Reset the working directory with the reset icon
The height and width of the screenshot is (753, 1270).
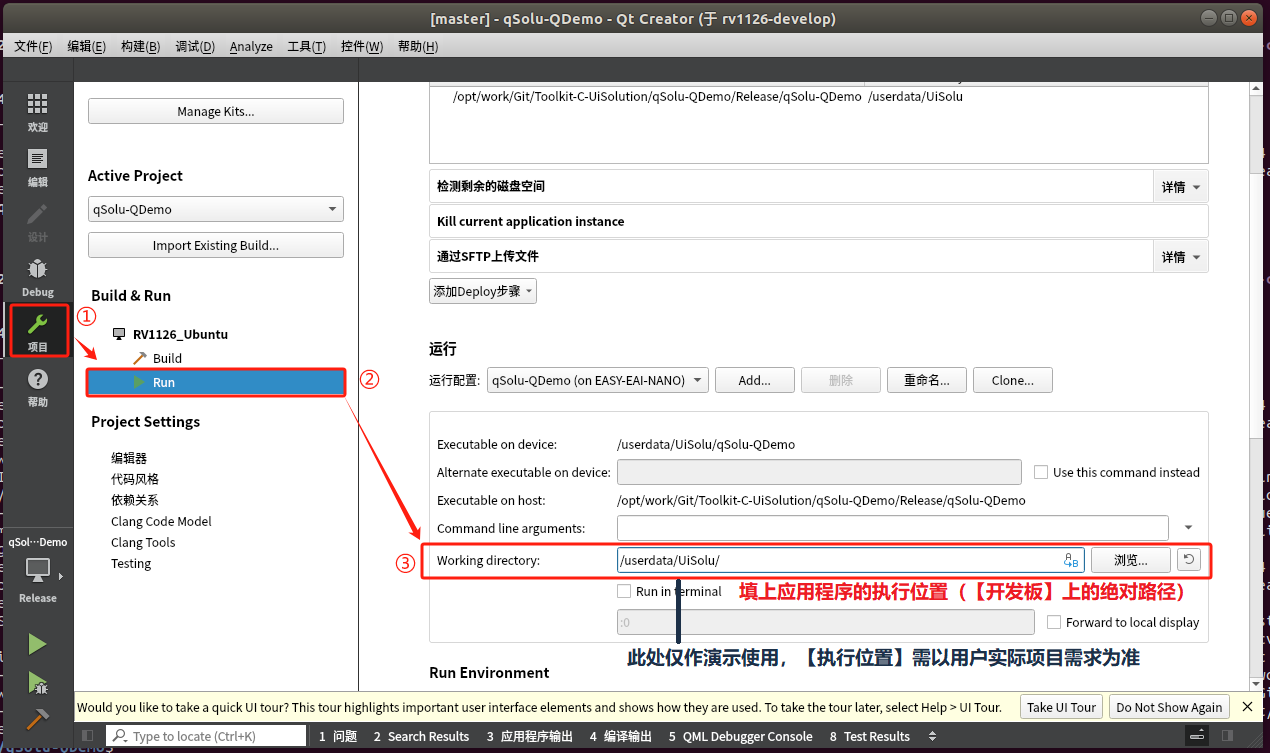[1187, 560]
